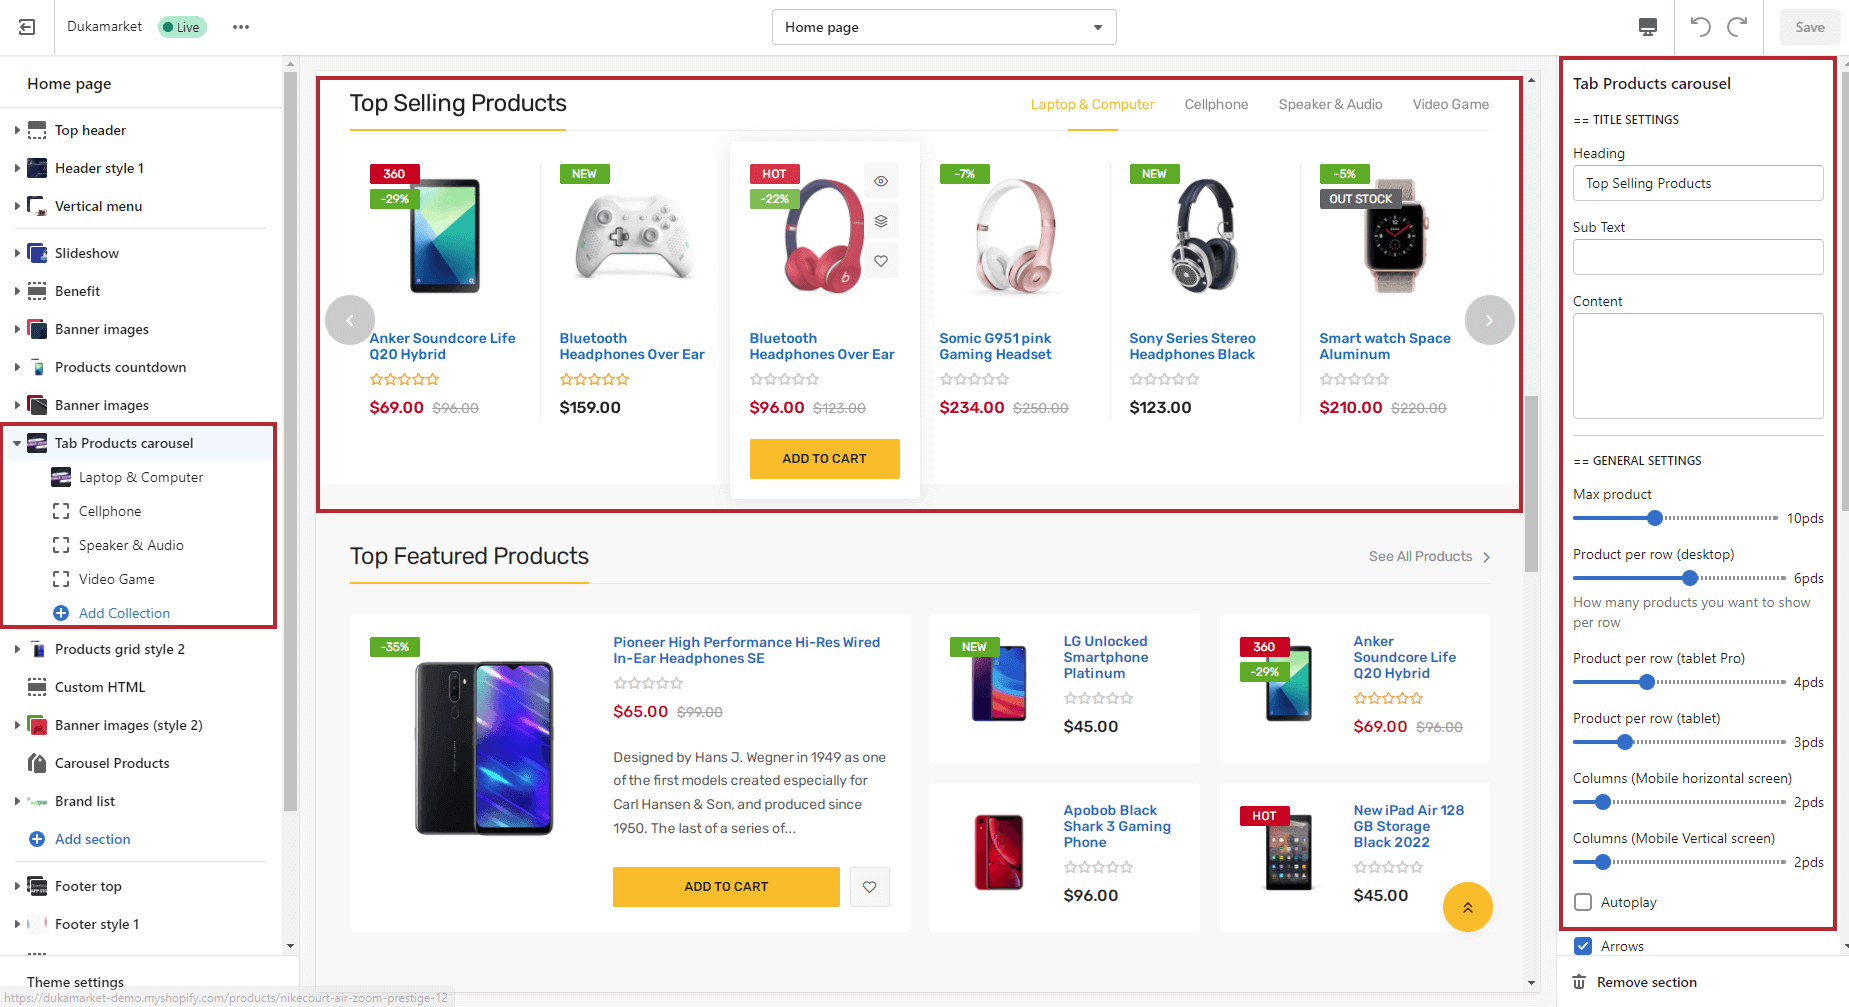Viewport: 1849px width, 1007px height.
Task: Switch to the Video Game product tab
Action: point(1450,104)
